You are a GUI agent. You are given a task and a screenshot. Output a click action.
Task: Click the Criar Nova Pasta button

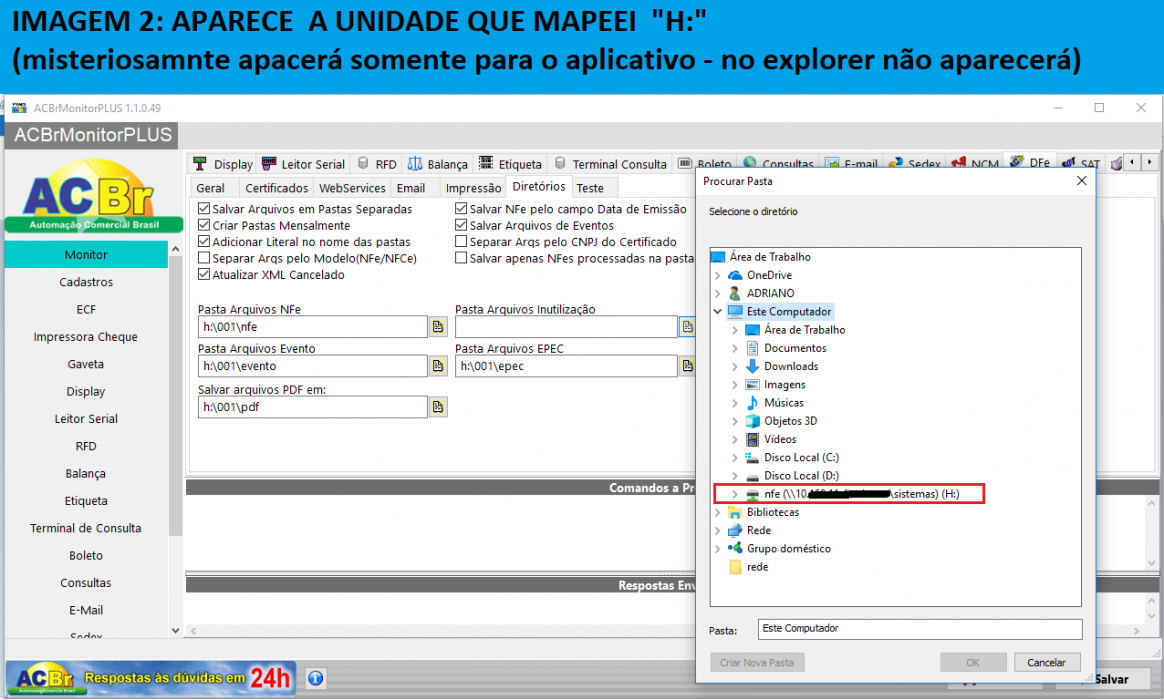pos(757,663)
